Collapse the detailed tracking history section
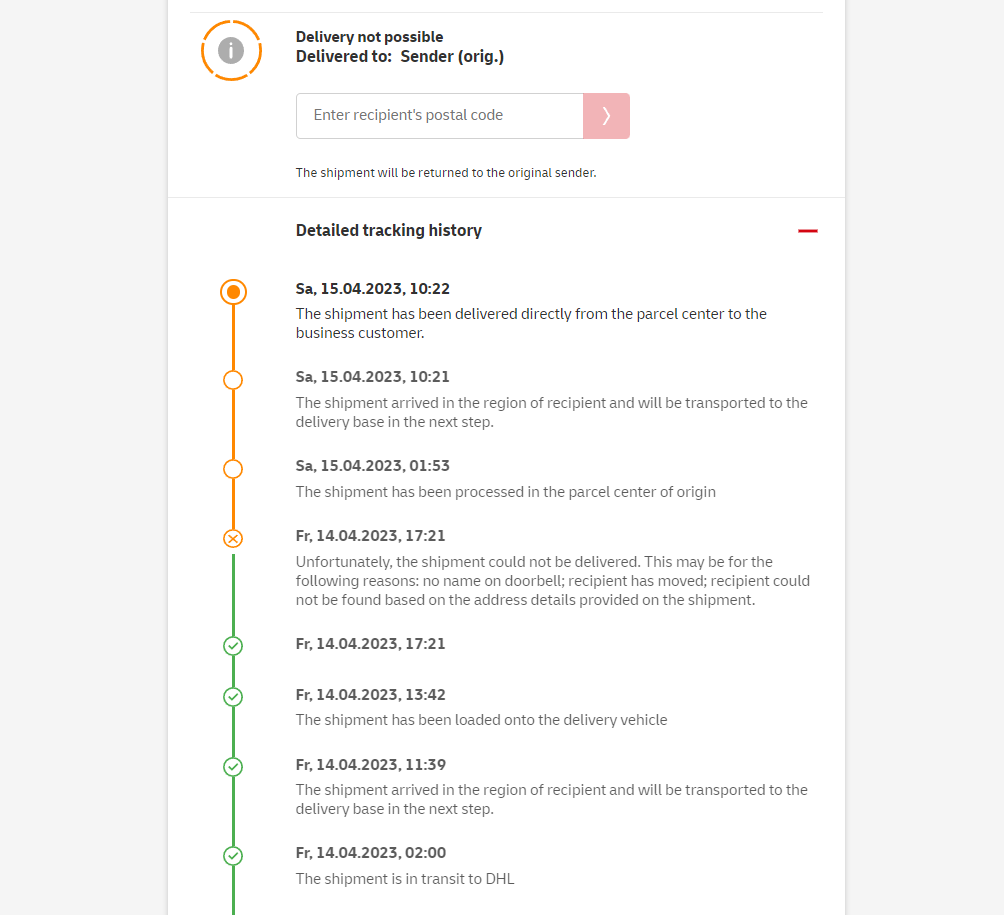This screenshot has height=915, width=1004. (808, 231)
